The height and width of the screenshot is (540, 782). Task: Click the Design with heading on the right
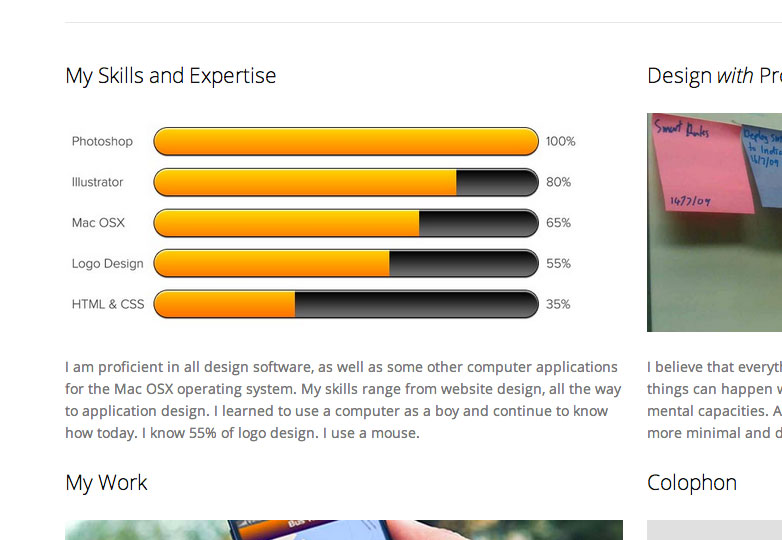click(714, 76)
